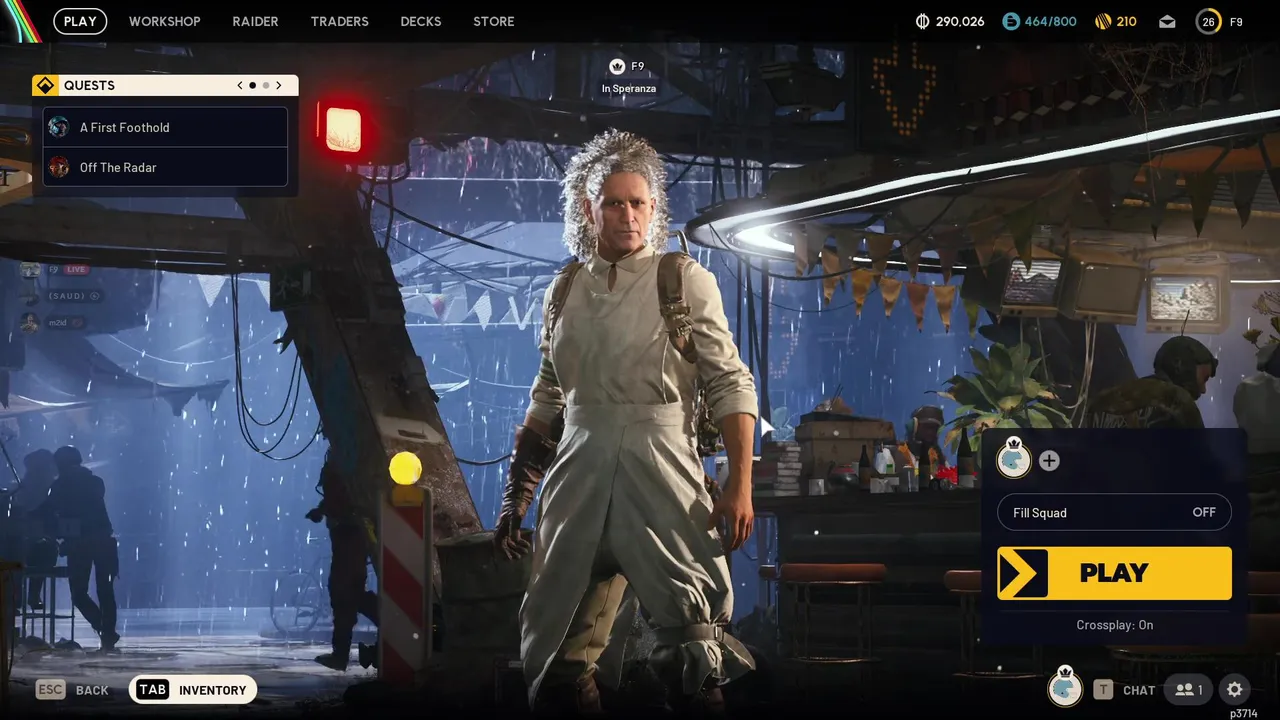Viewport: 1280px width, 720px height.
Task: Open the friends list icon showing 1
Action: (1189, 690)
